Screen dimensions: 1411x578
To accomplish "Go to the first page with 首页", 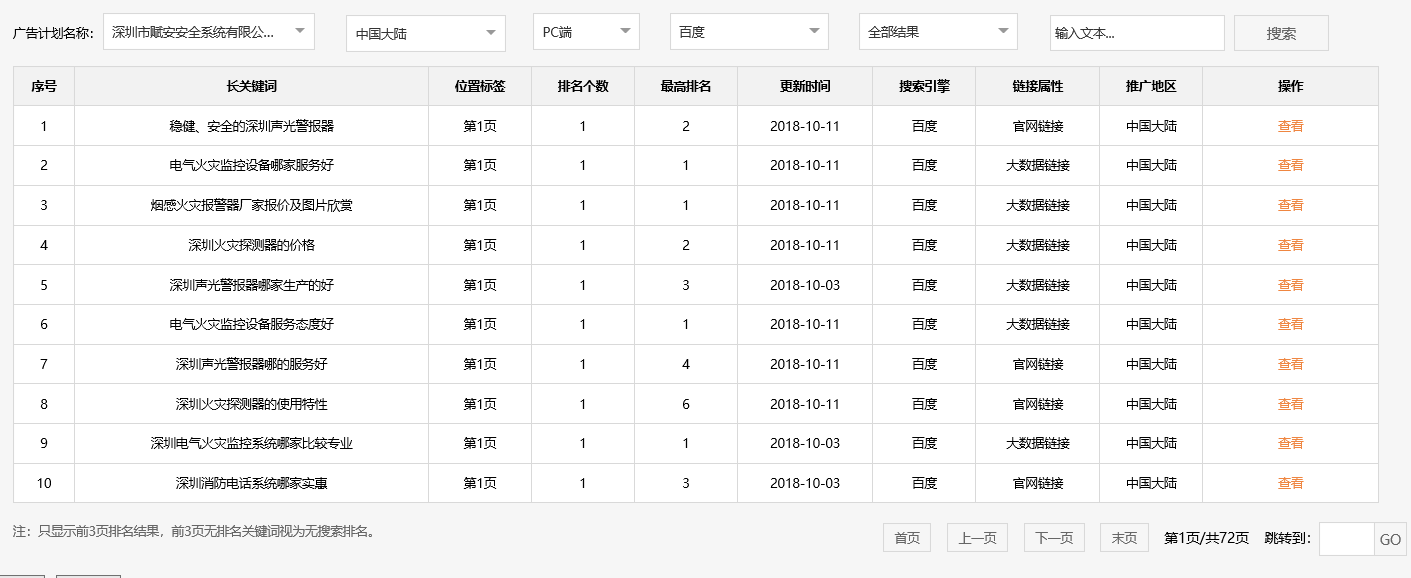I will coord(906,537).
